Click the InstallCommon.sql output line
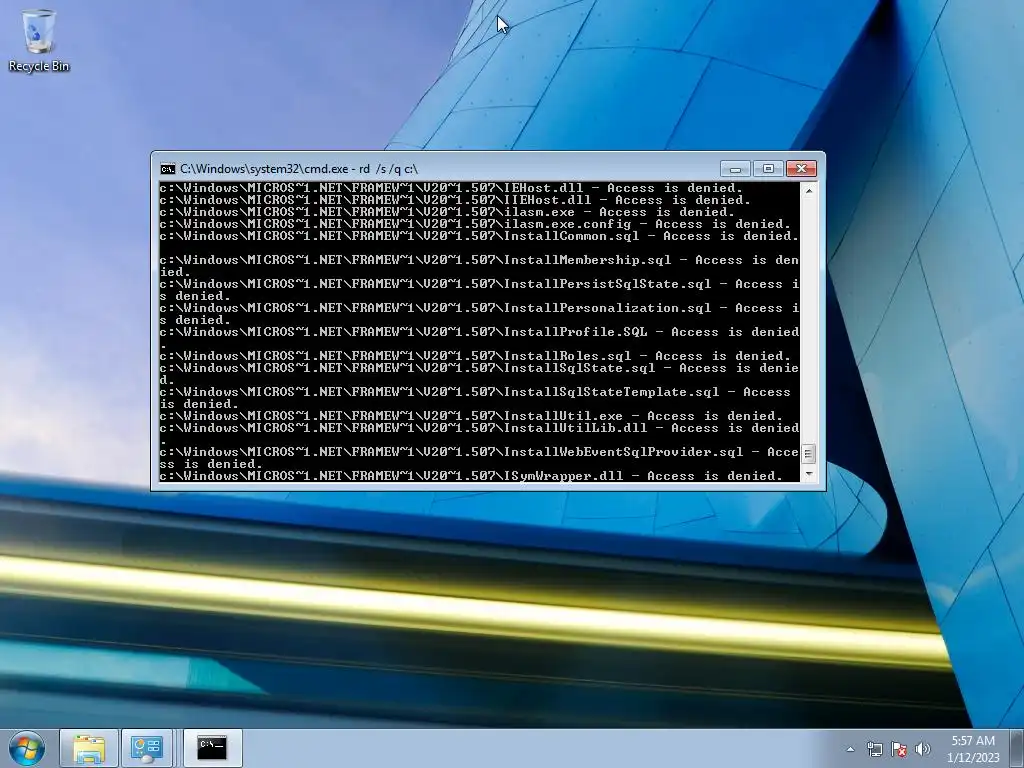This screenshot has width=1024, height=768. 479,236
